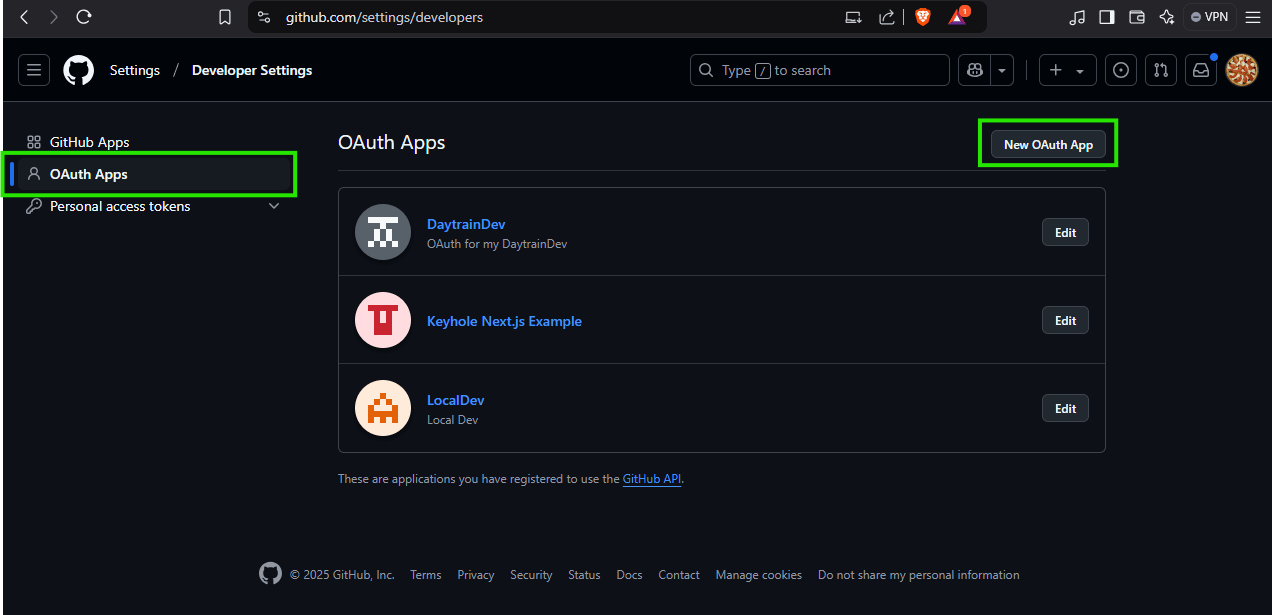Open the Keyhole Next.js Example link

(504, 321)
